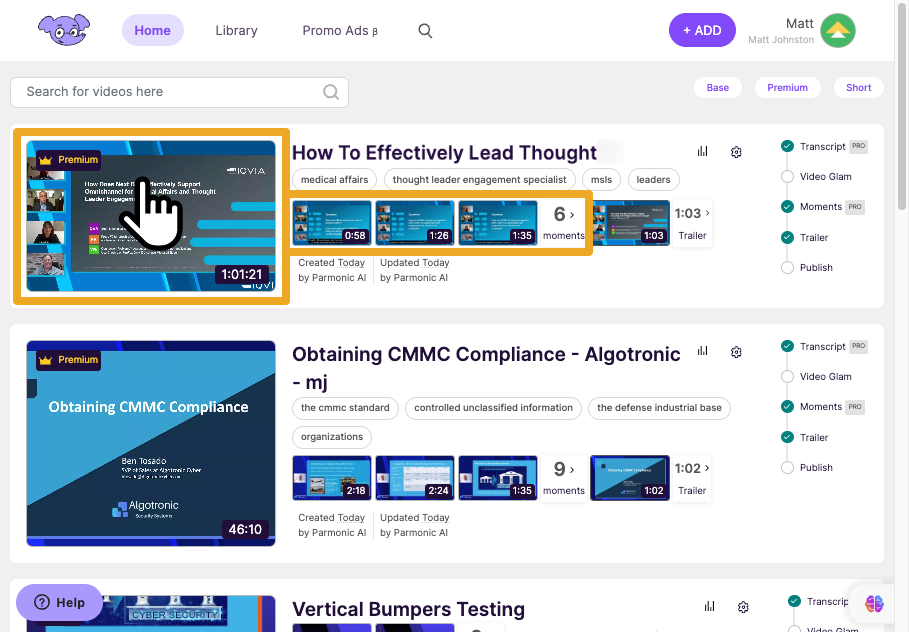Toggle Video Glam step for How To Effectively Lead Thought

(787, 177)
